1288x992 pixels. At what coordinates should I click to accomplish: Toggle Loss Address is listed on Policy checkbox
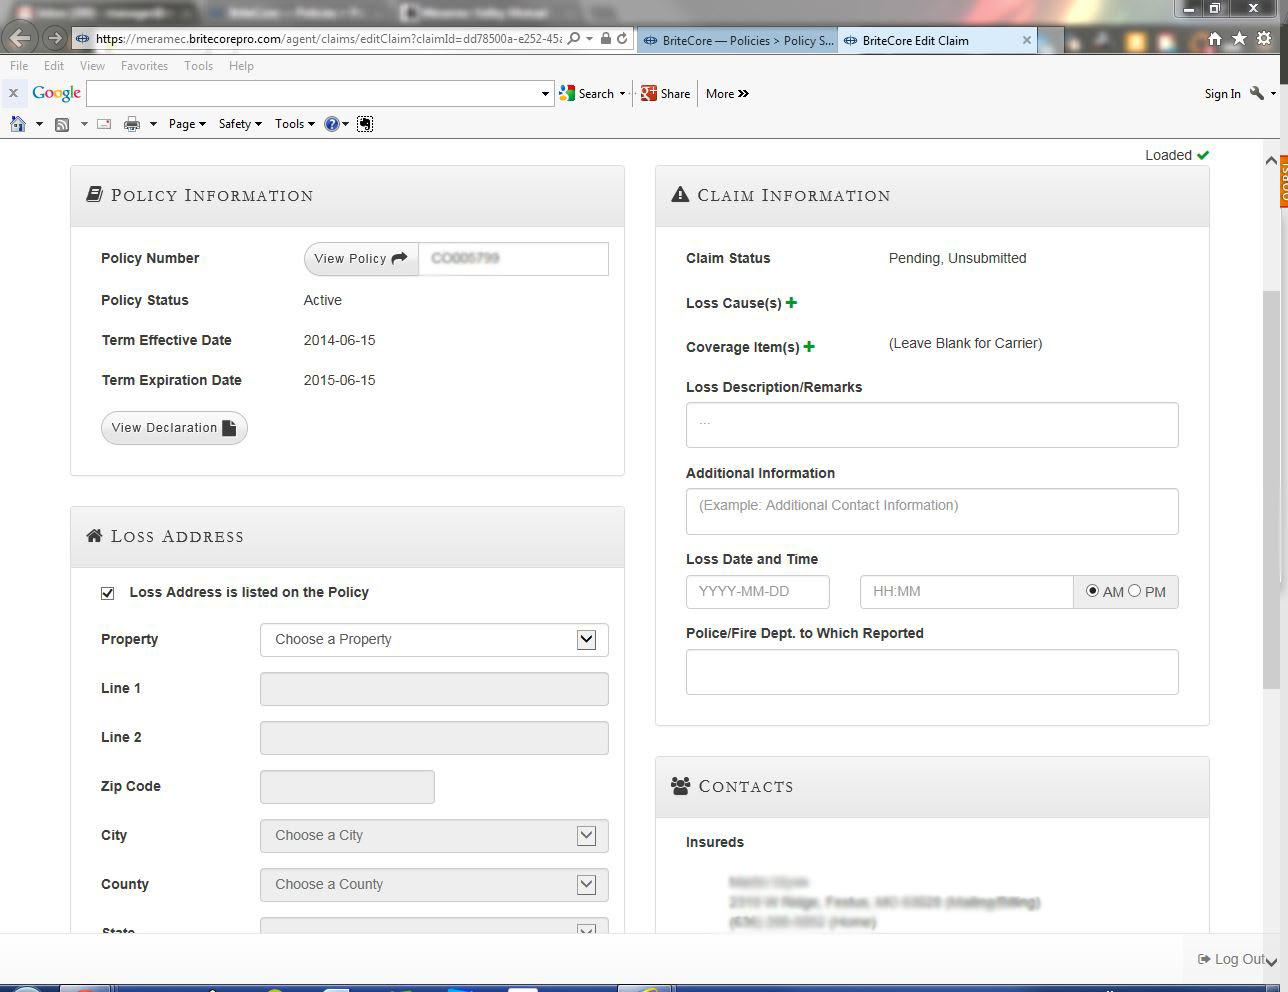[108, 593]
